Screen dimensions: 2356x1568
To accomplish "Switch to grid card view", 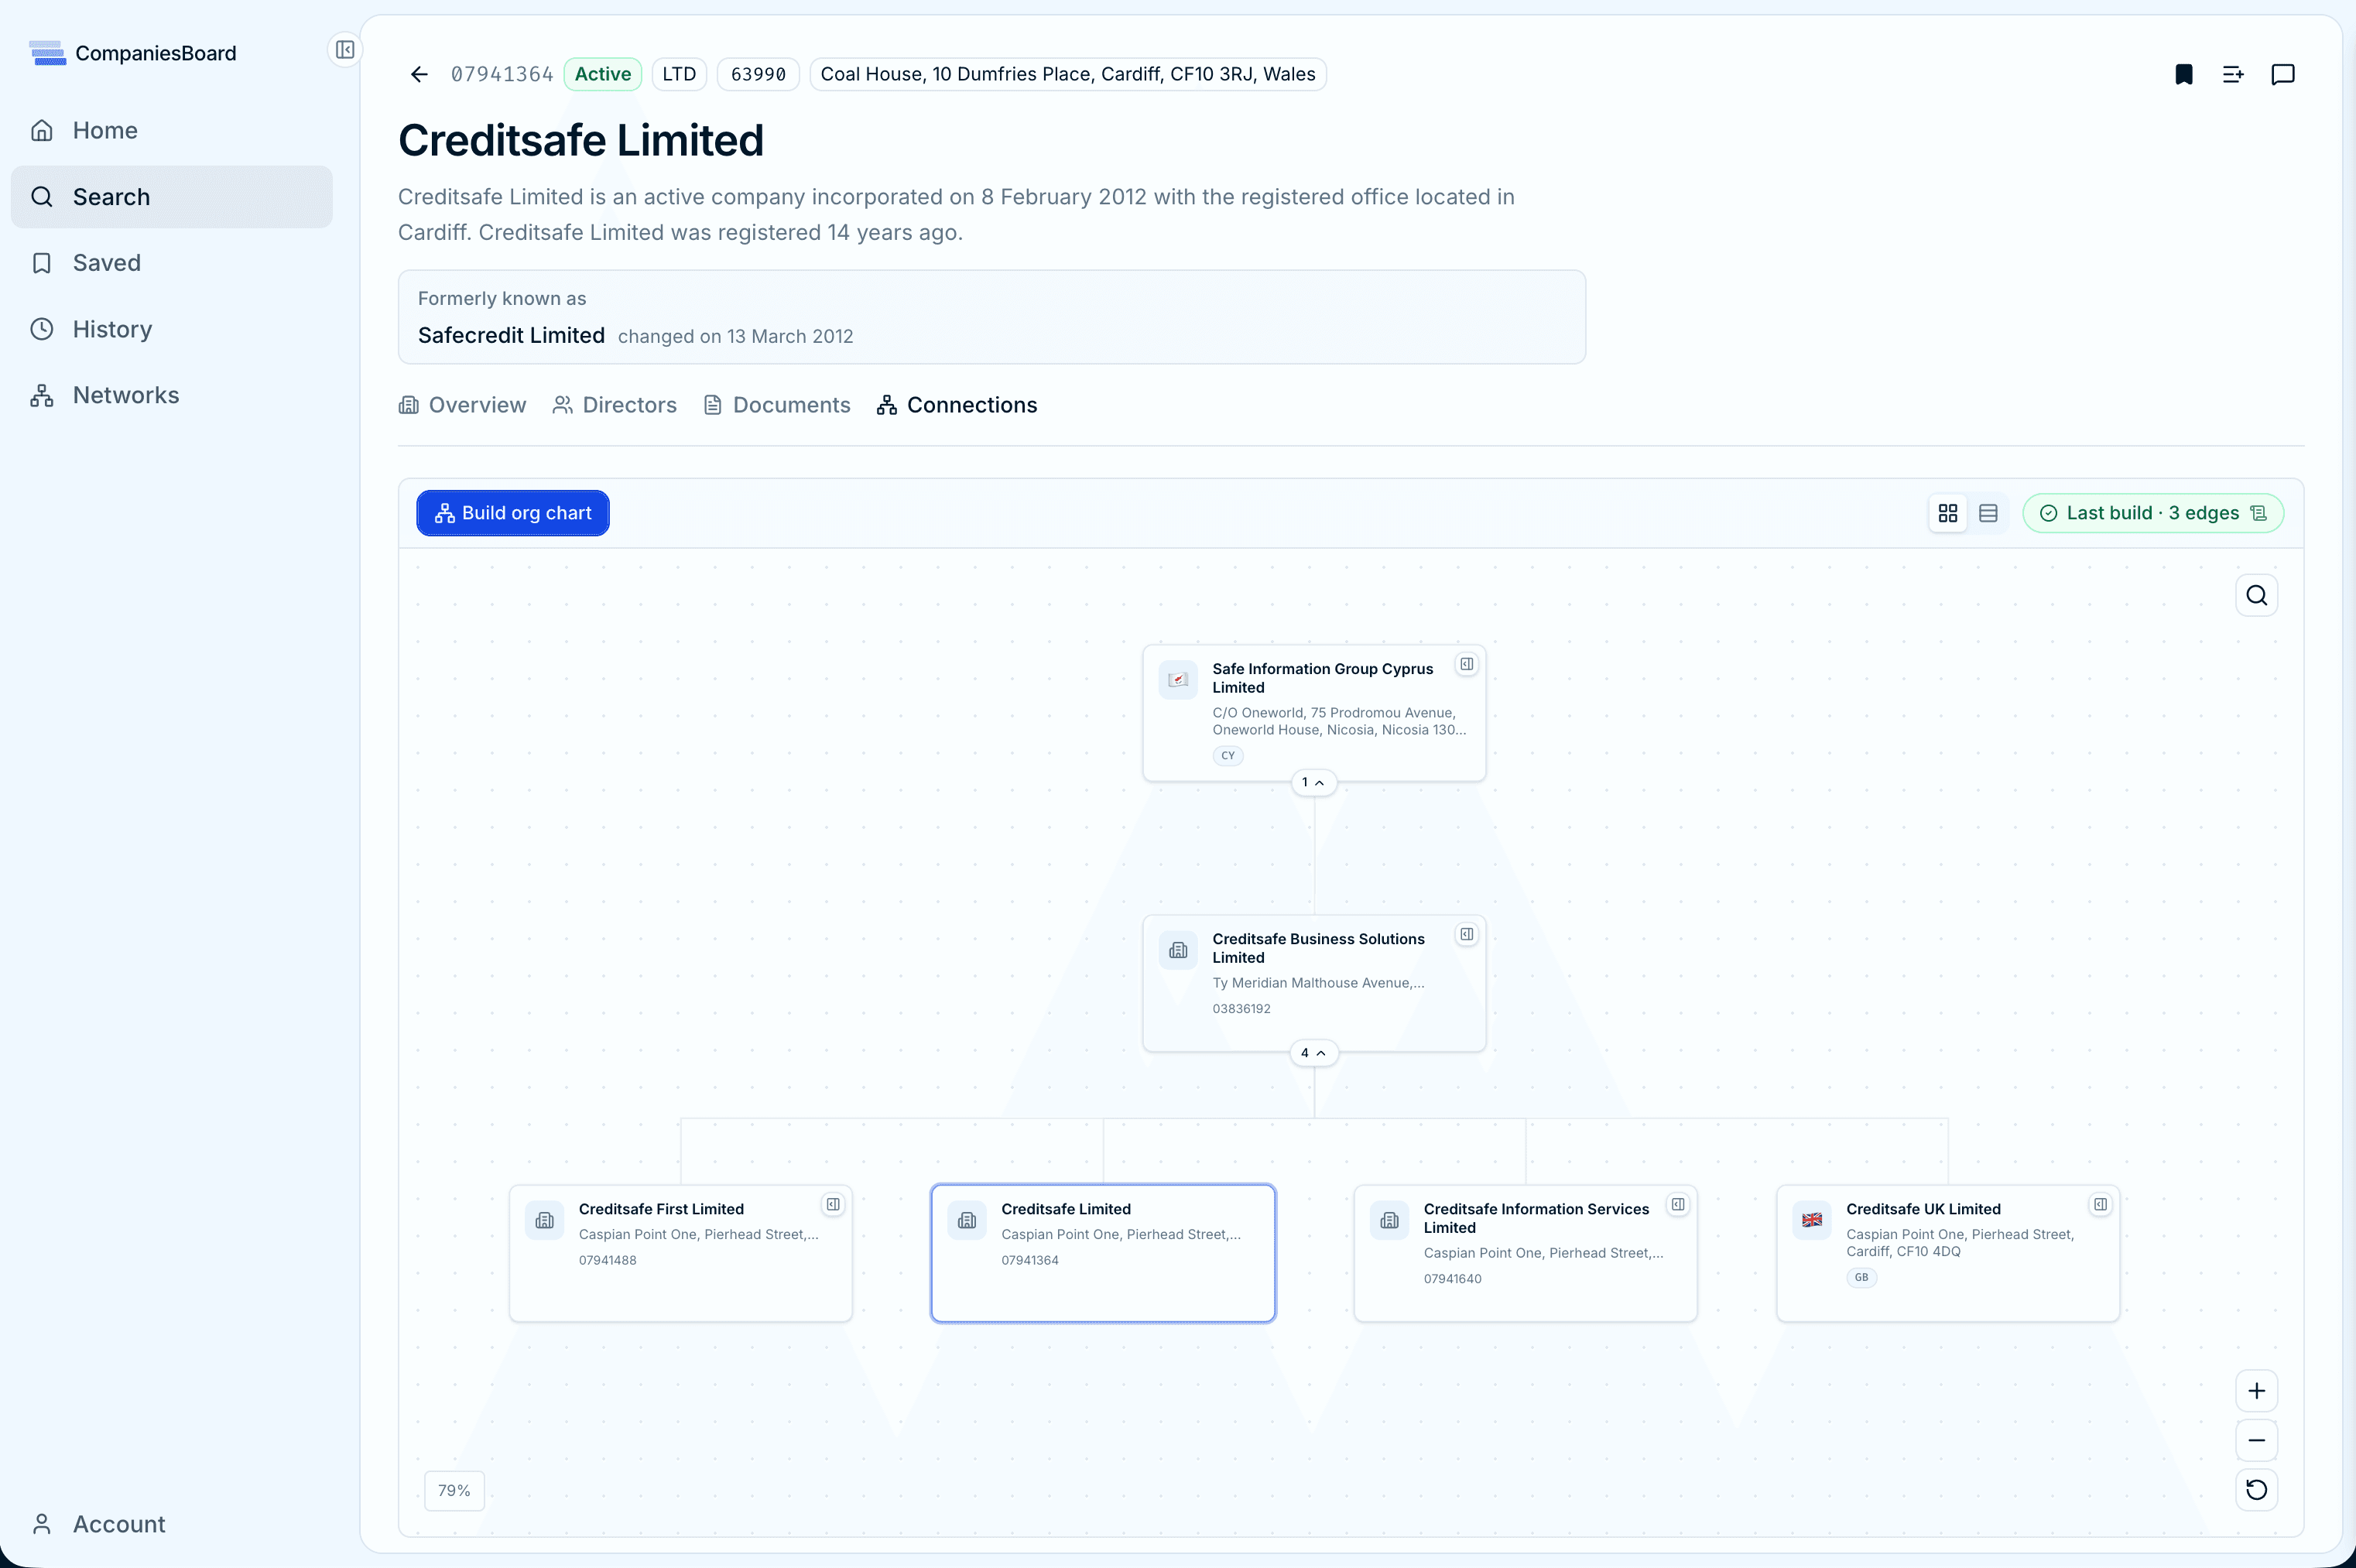I will tap(1948, 513).
